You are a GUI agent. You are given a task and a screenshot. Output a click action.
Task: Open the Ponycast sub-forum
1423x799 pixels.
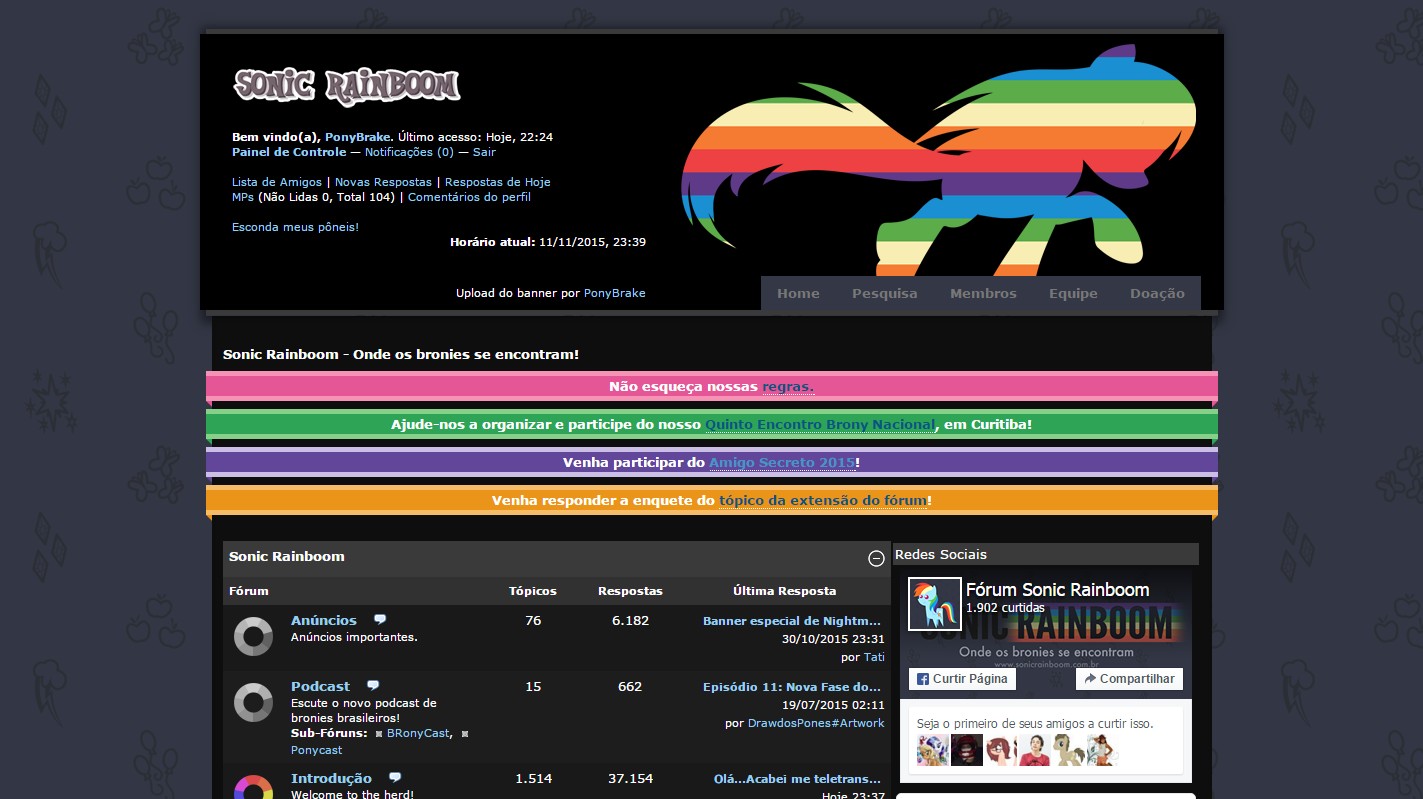(x=316, y=750)
